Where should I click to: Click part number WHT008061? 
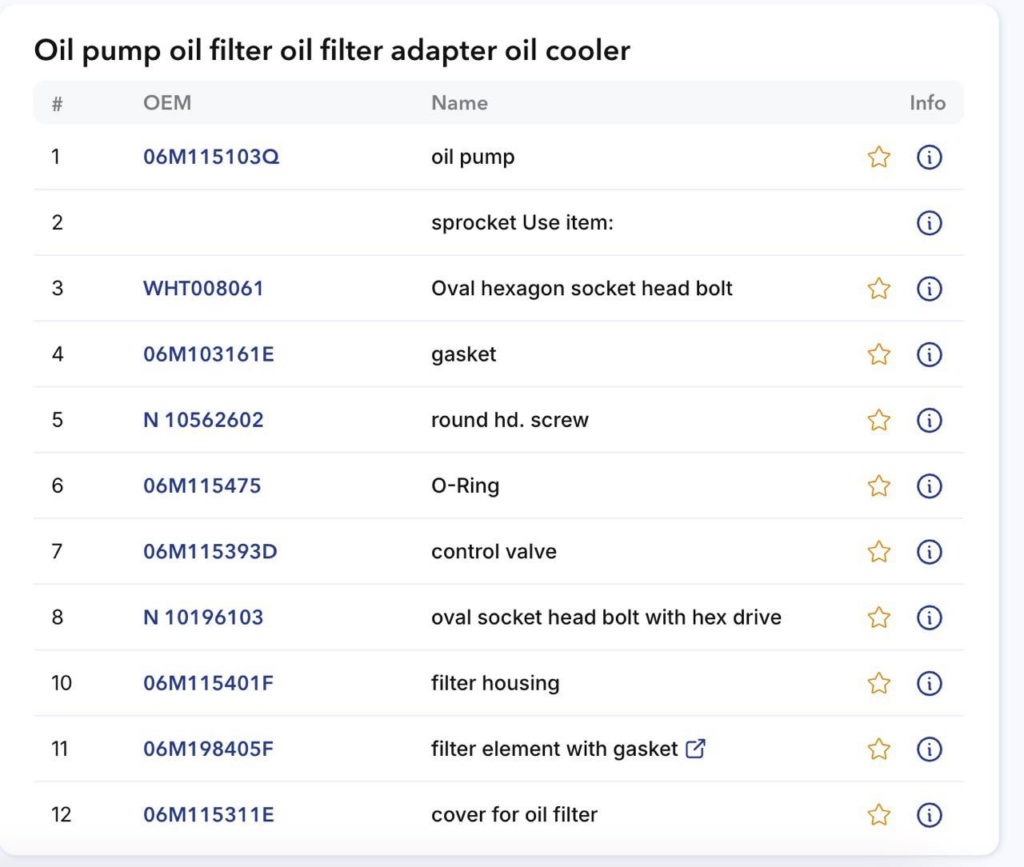(x=203, y=289)
